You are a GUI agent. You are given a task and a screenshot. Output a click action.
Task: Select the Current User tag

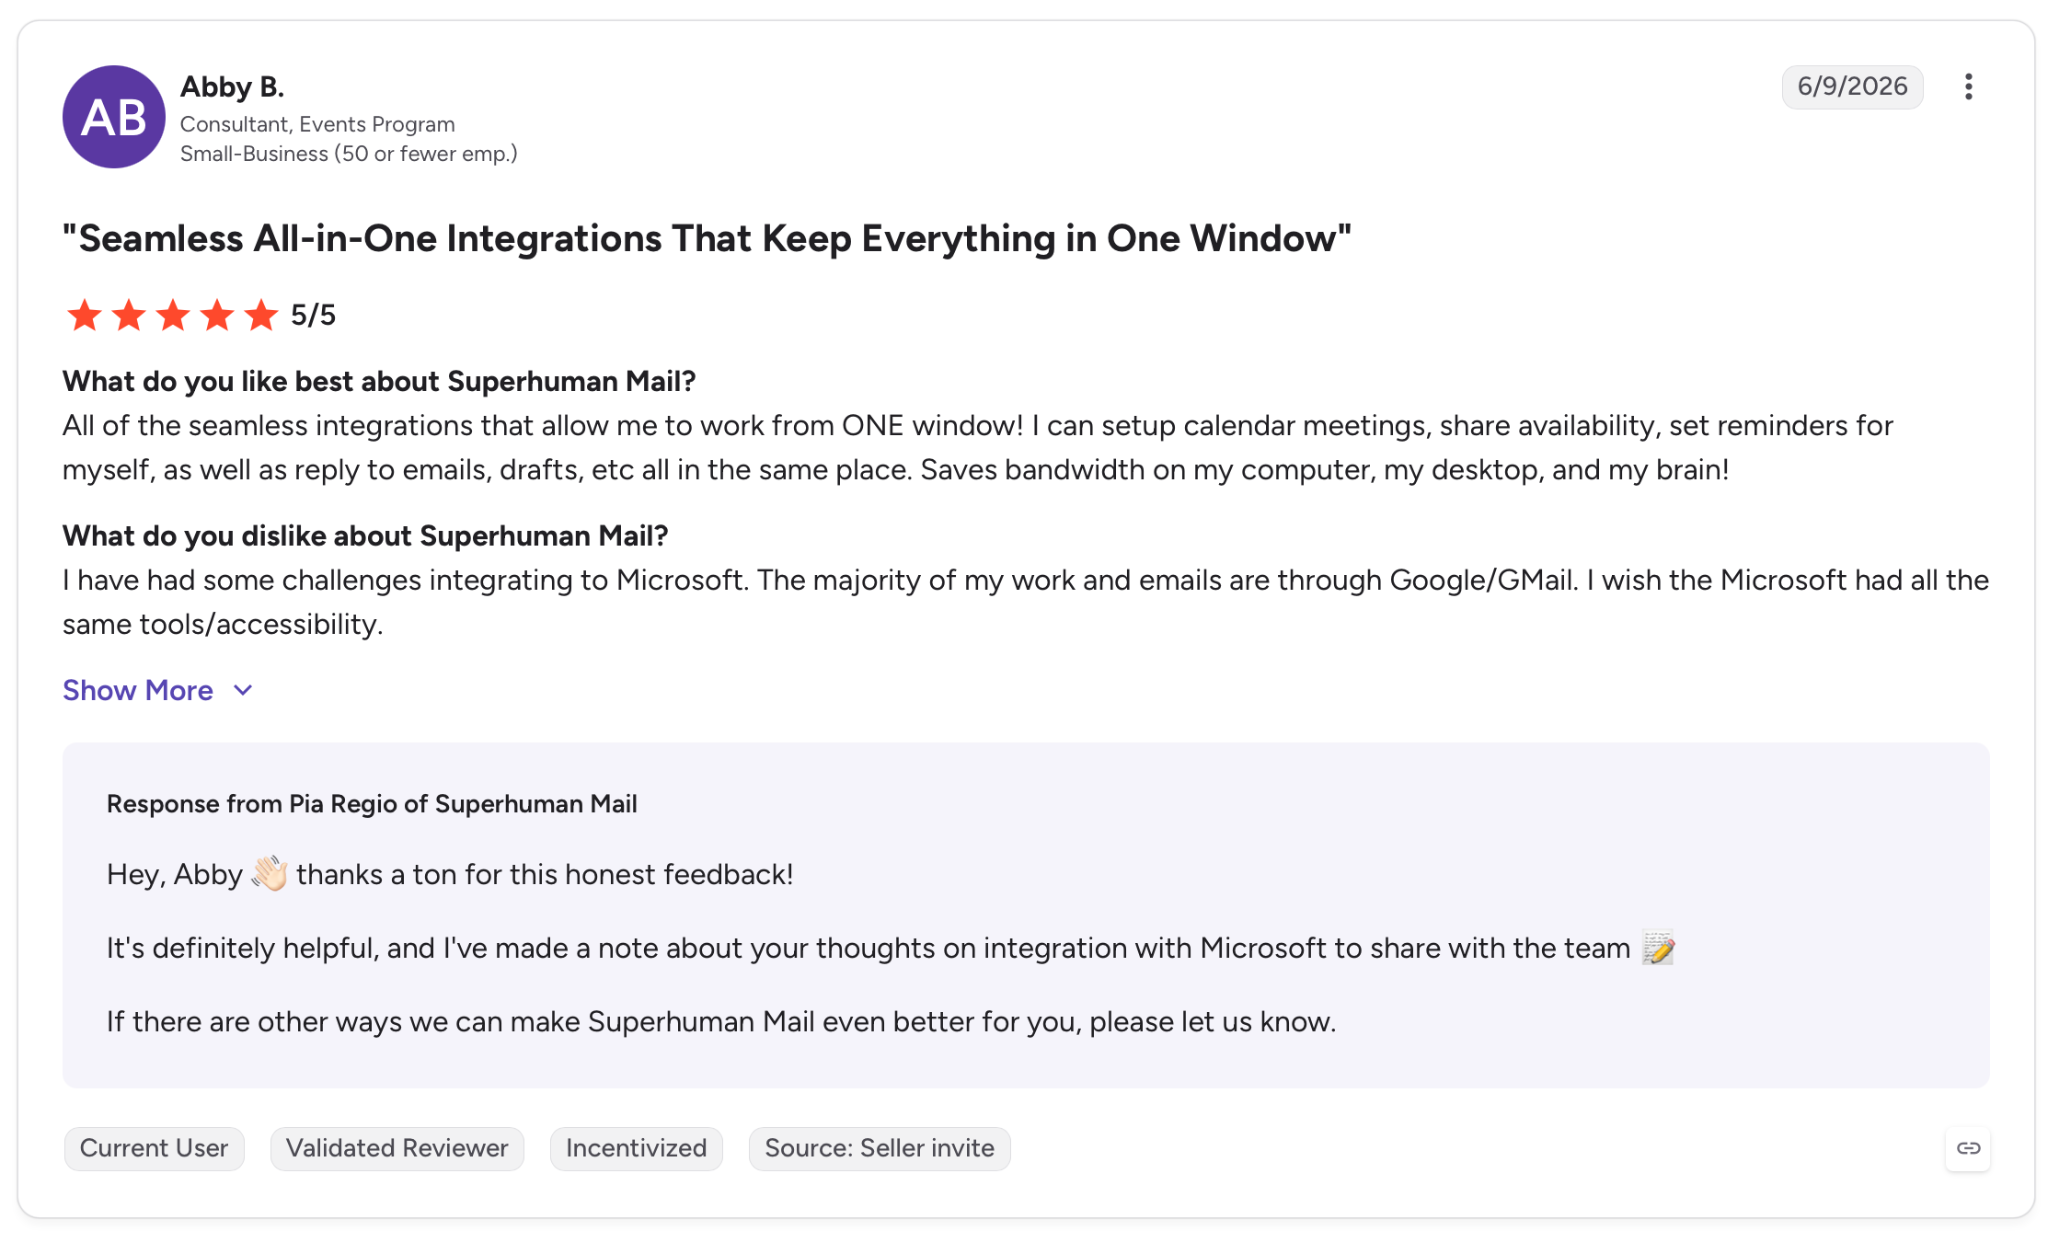tap(154, 1148)
